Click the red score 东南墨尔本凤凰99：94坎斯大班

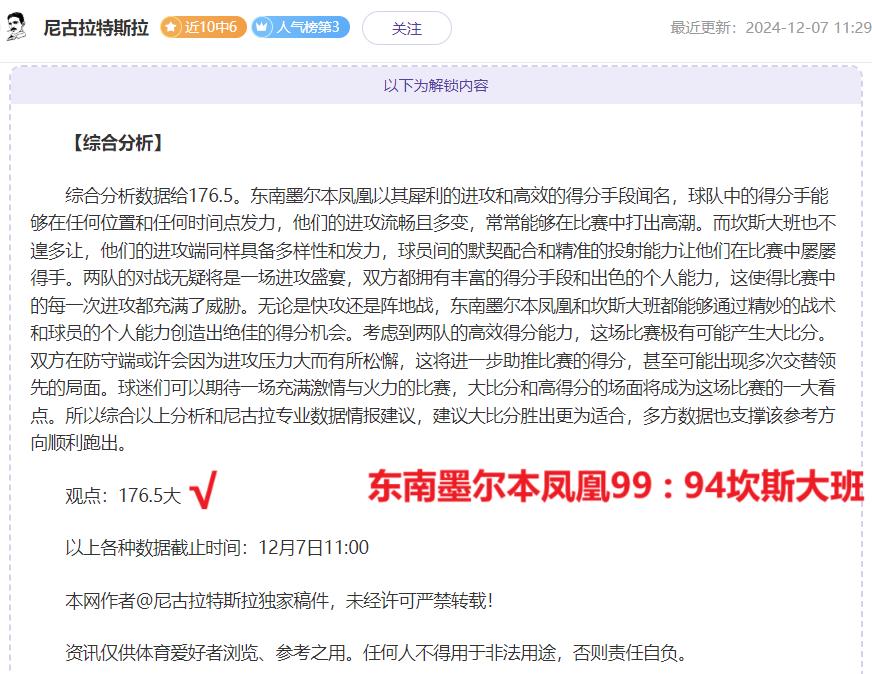tap(615, 486)
